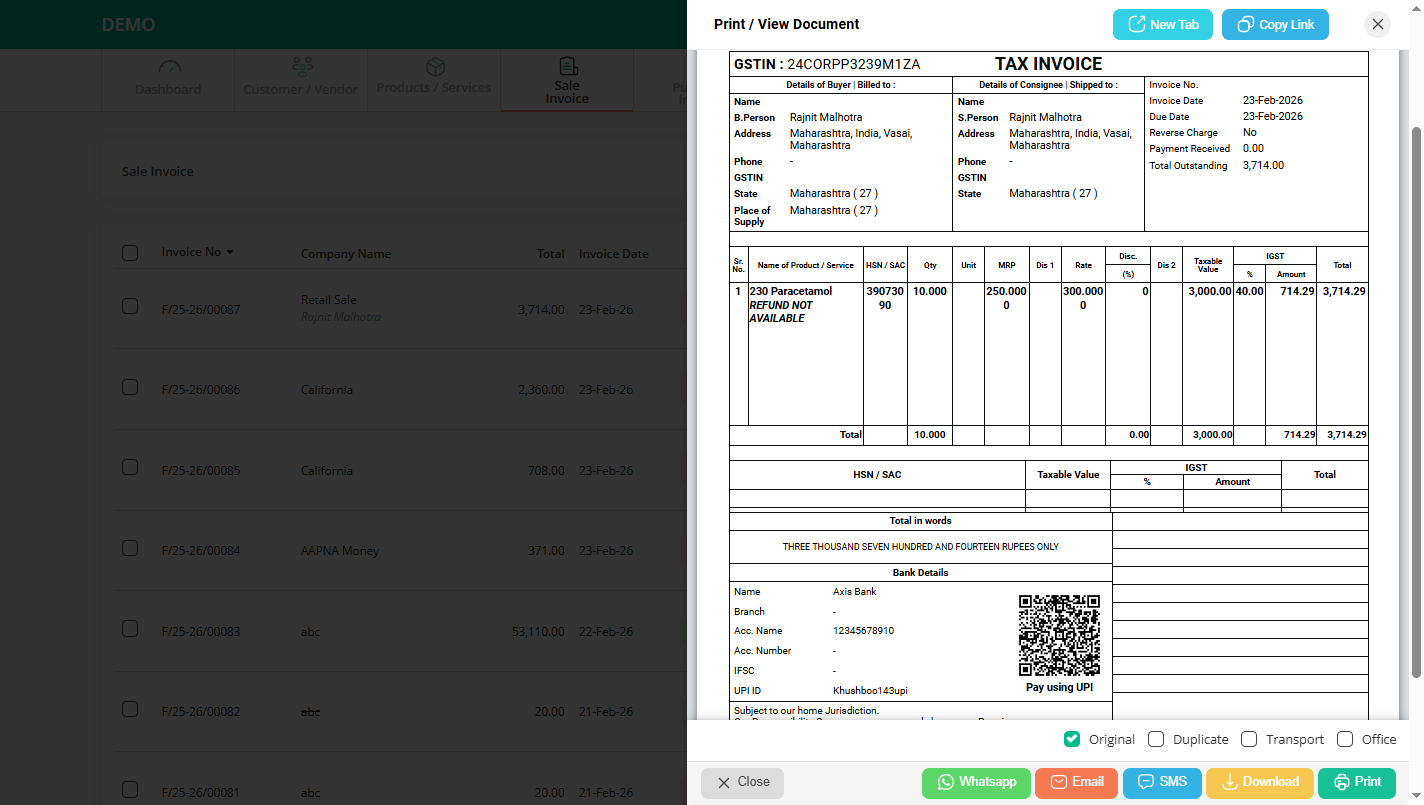Click the document preview vertical scrollbar
Image resolution: width=1424 pixels, height=805 pixels.
coord(1415,400)
